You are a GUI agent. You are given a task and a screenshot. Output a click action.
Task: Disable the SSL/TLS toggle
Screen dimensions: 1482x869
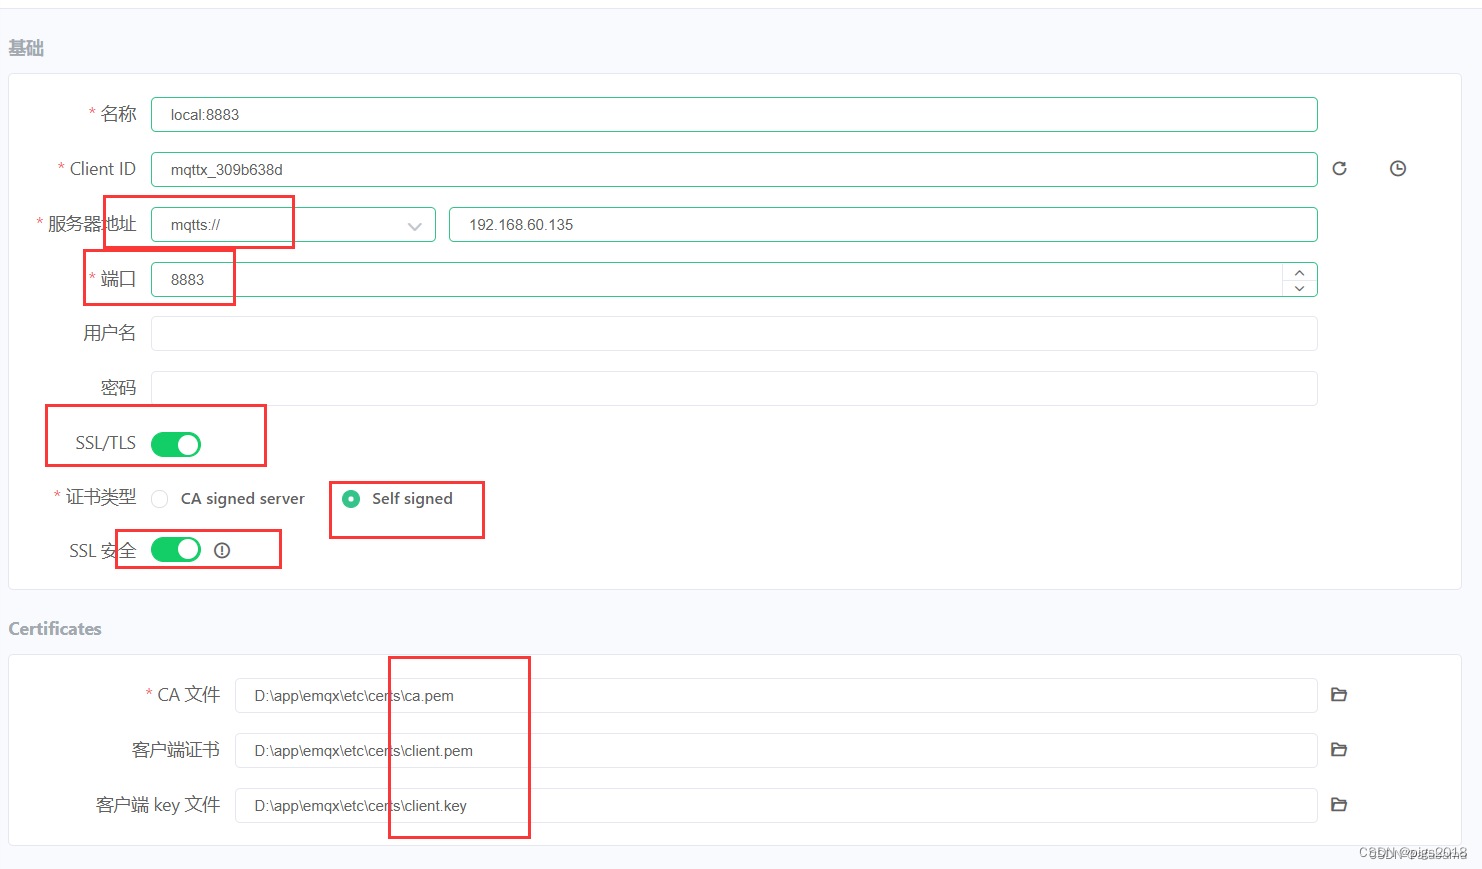coord(176,444)
